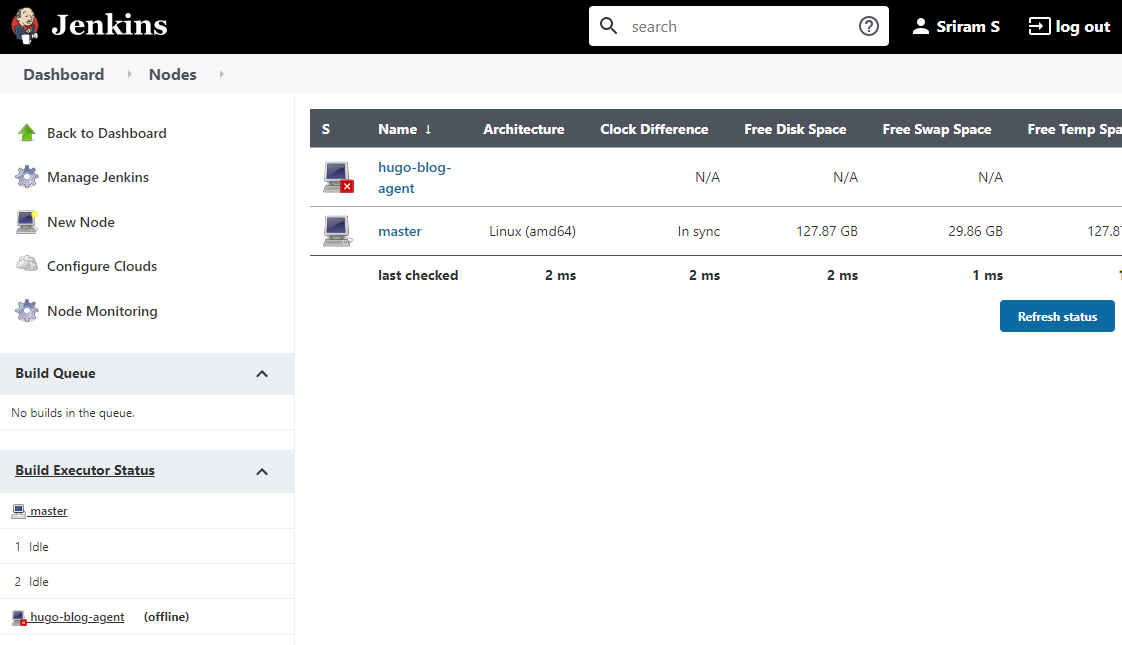The height and width of the screenshot is (645, 1122).
Task: Open the search help question-mark icon
Action: click(869, 26)
